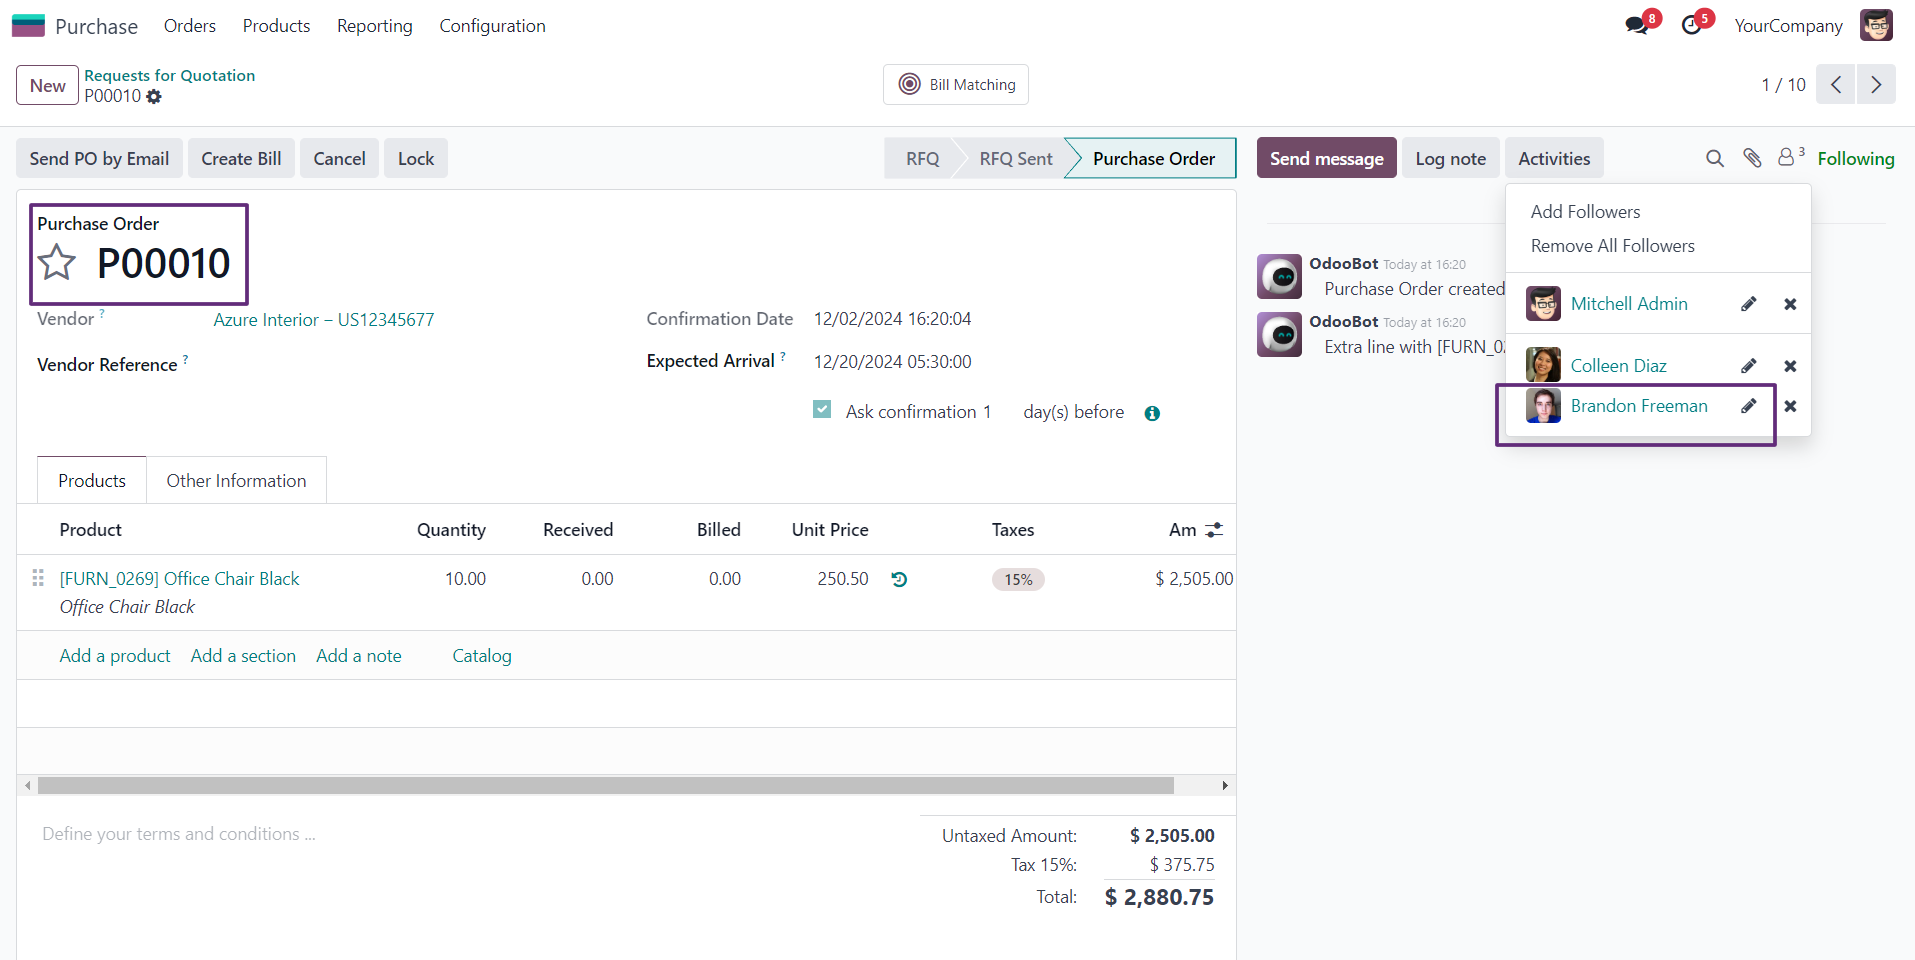This screenshot has width=1915, height=960.
Task: Open Azure Interior vendor link
Action: click(x=323, y=320)
